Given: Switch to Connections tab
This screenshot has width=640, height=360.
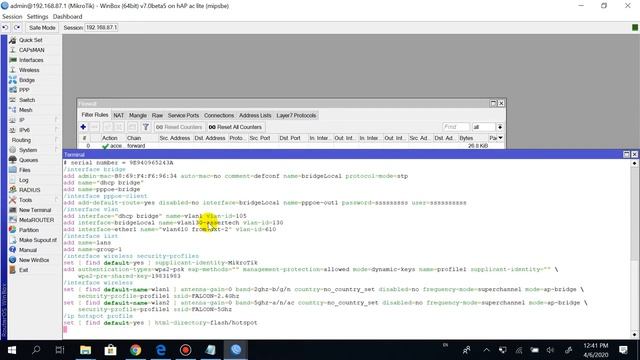Looking at the screenshot, I should [219, 116].
